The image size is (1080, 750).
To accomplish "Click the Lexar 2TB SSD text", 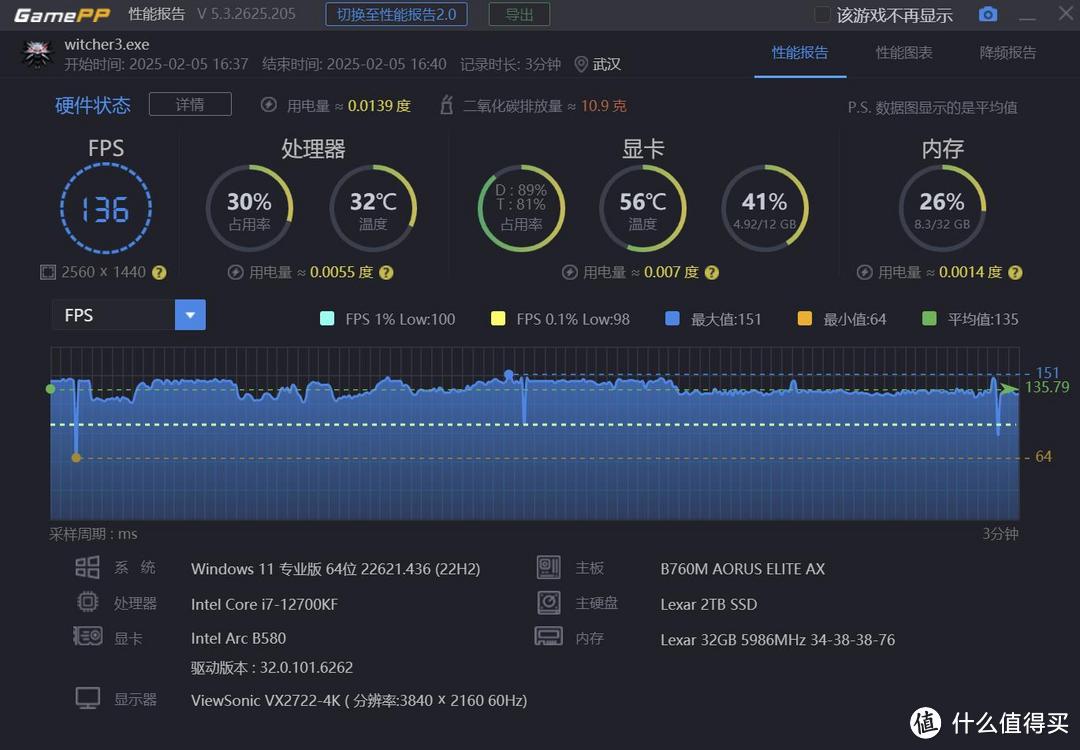I will tap(709, 604).
